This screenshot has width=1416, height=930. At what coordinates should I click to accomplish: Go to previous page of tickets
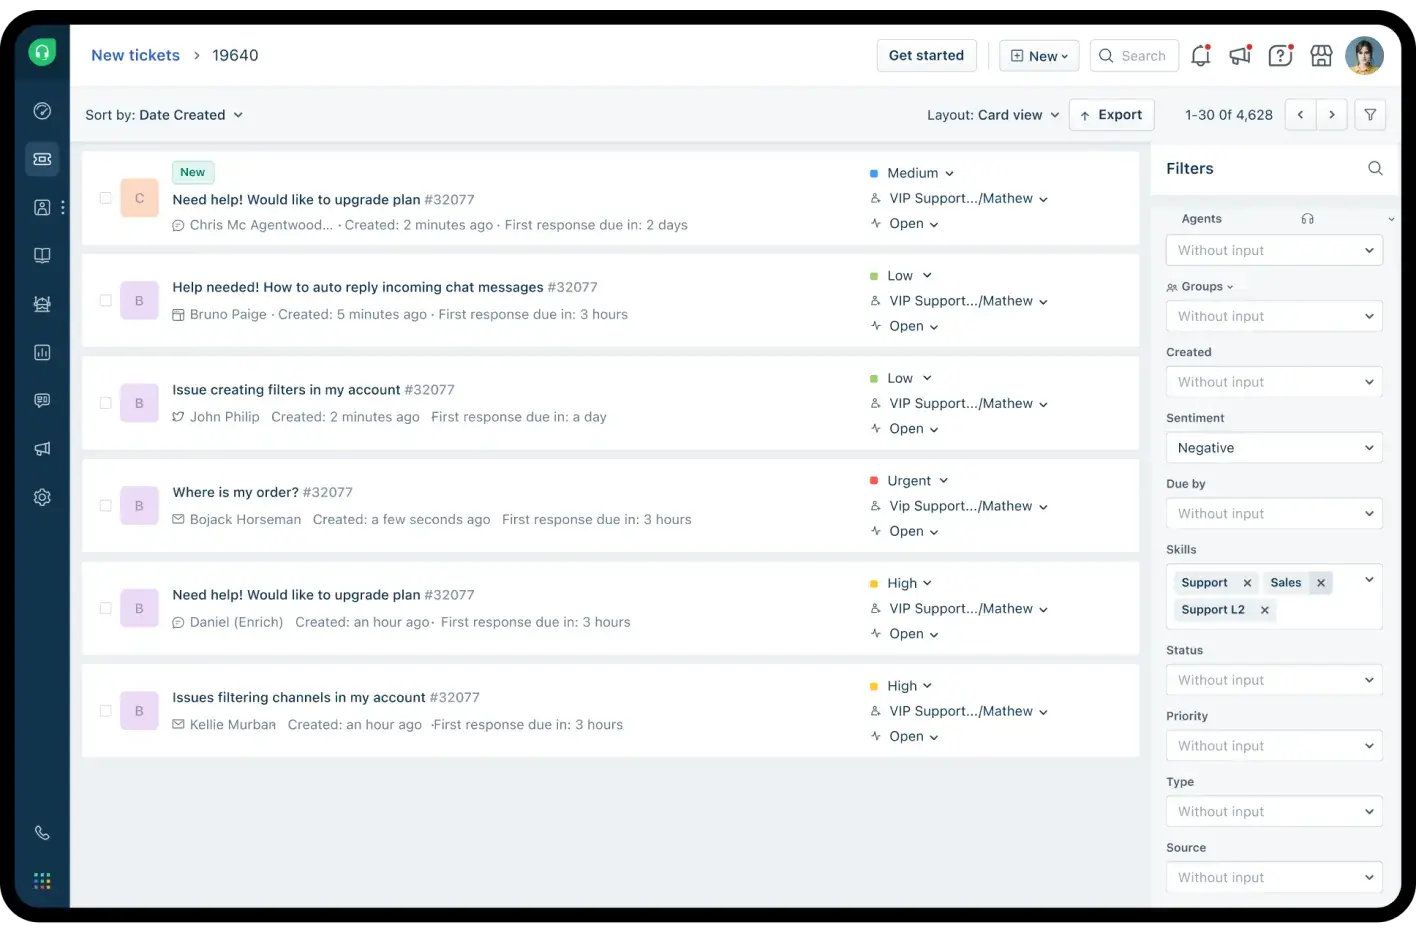(x=1300, y=115)
